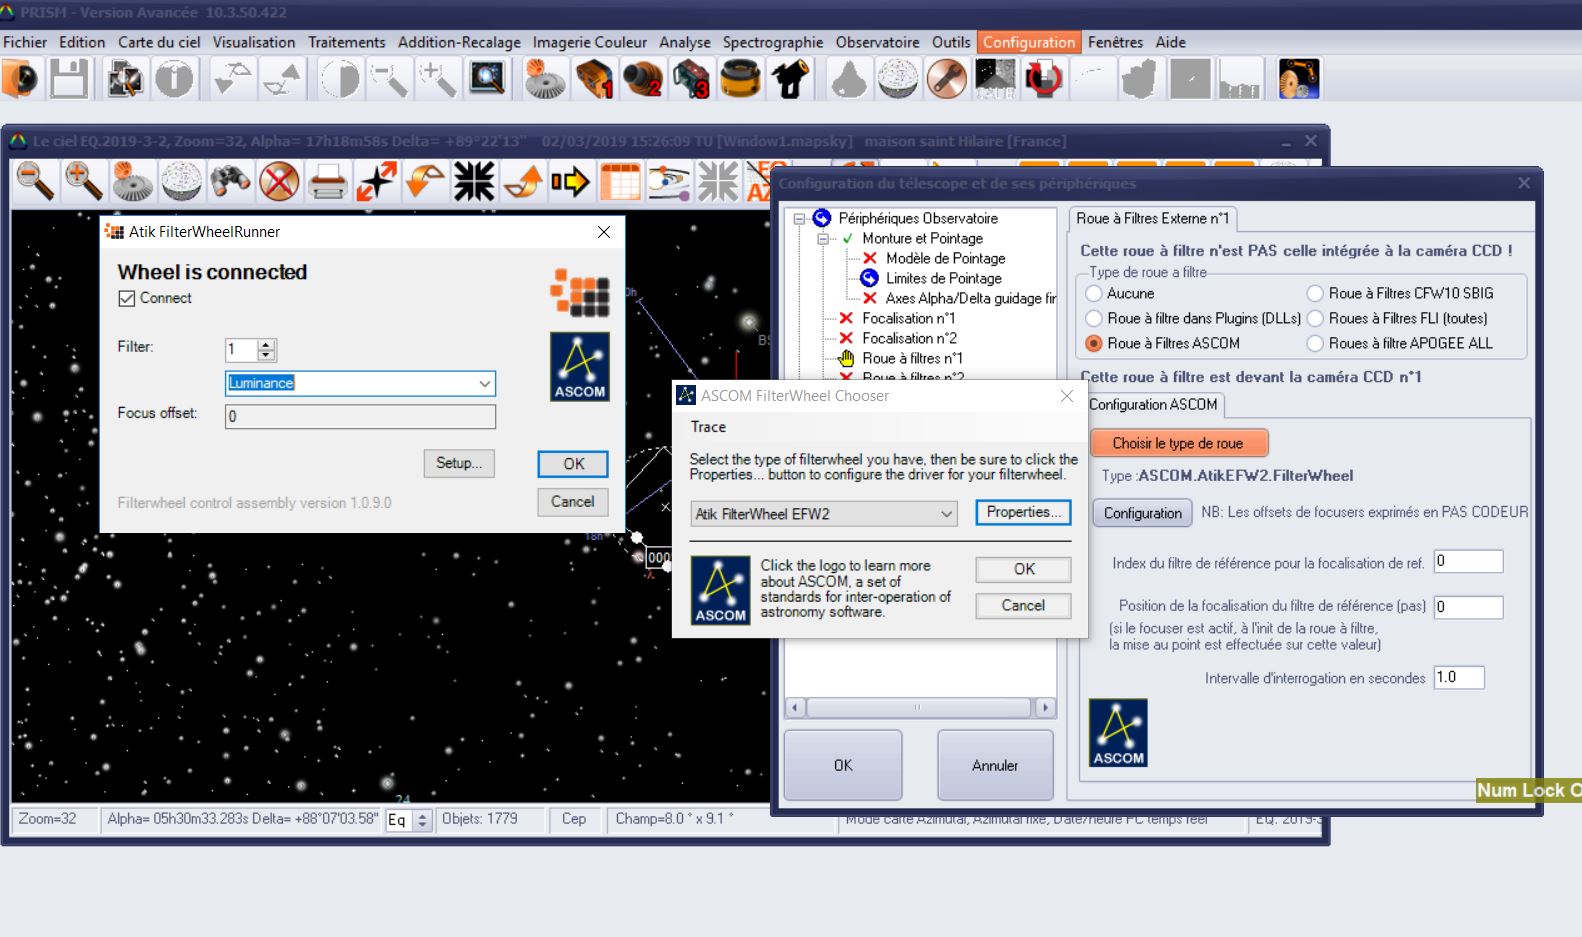Click the zoom out magnifier in sky map toolbar
The image size is (1582, 937).
[35, 181]
